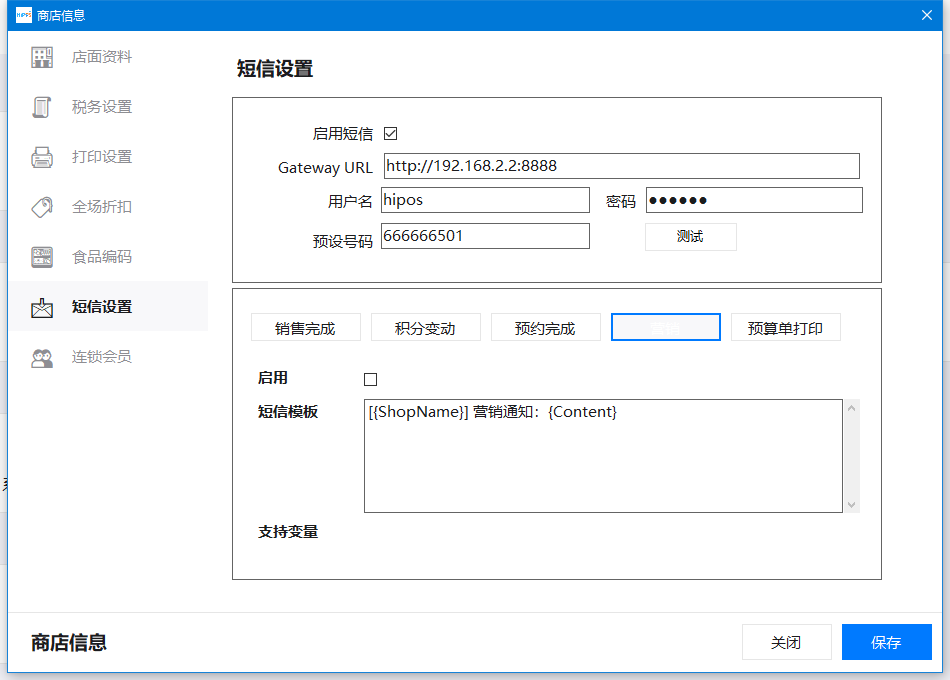Enable the 启用 template checkbox
This screenshot has height=680, width=950.
coord(370,379)
